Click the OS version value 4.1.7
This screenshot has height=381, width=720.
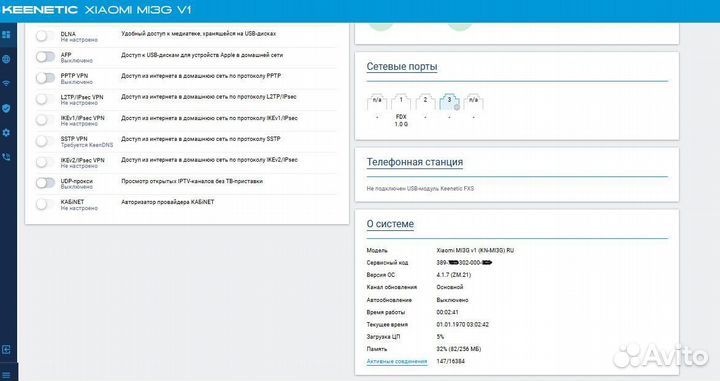[x=454, y=275]
